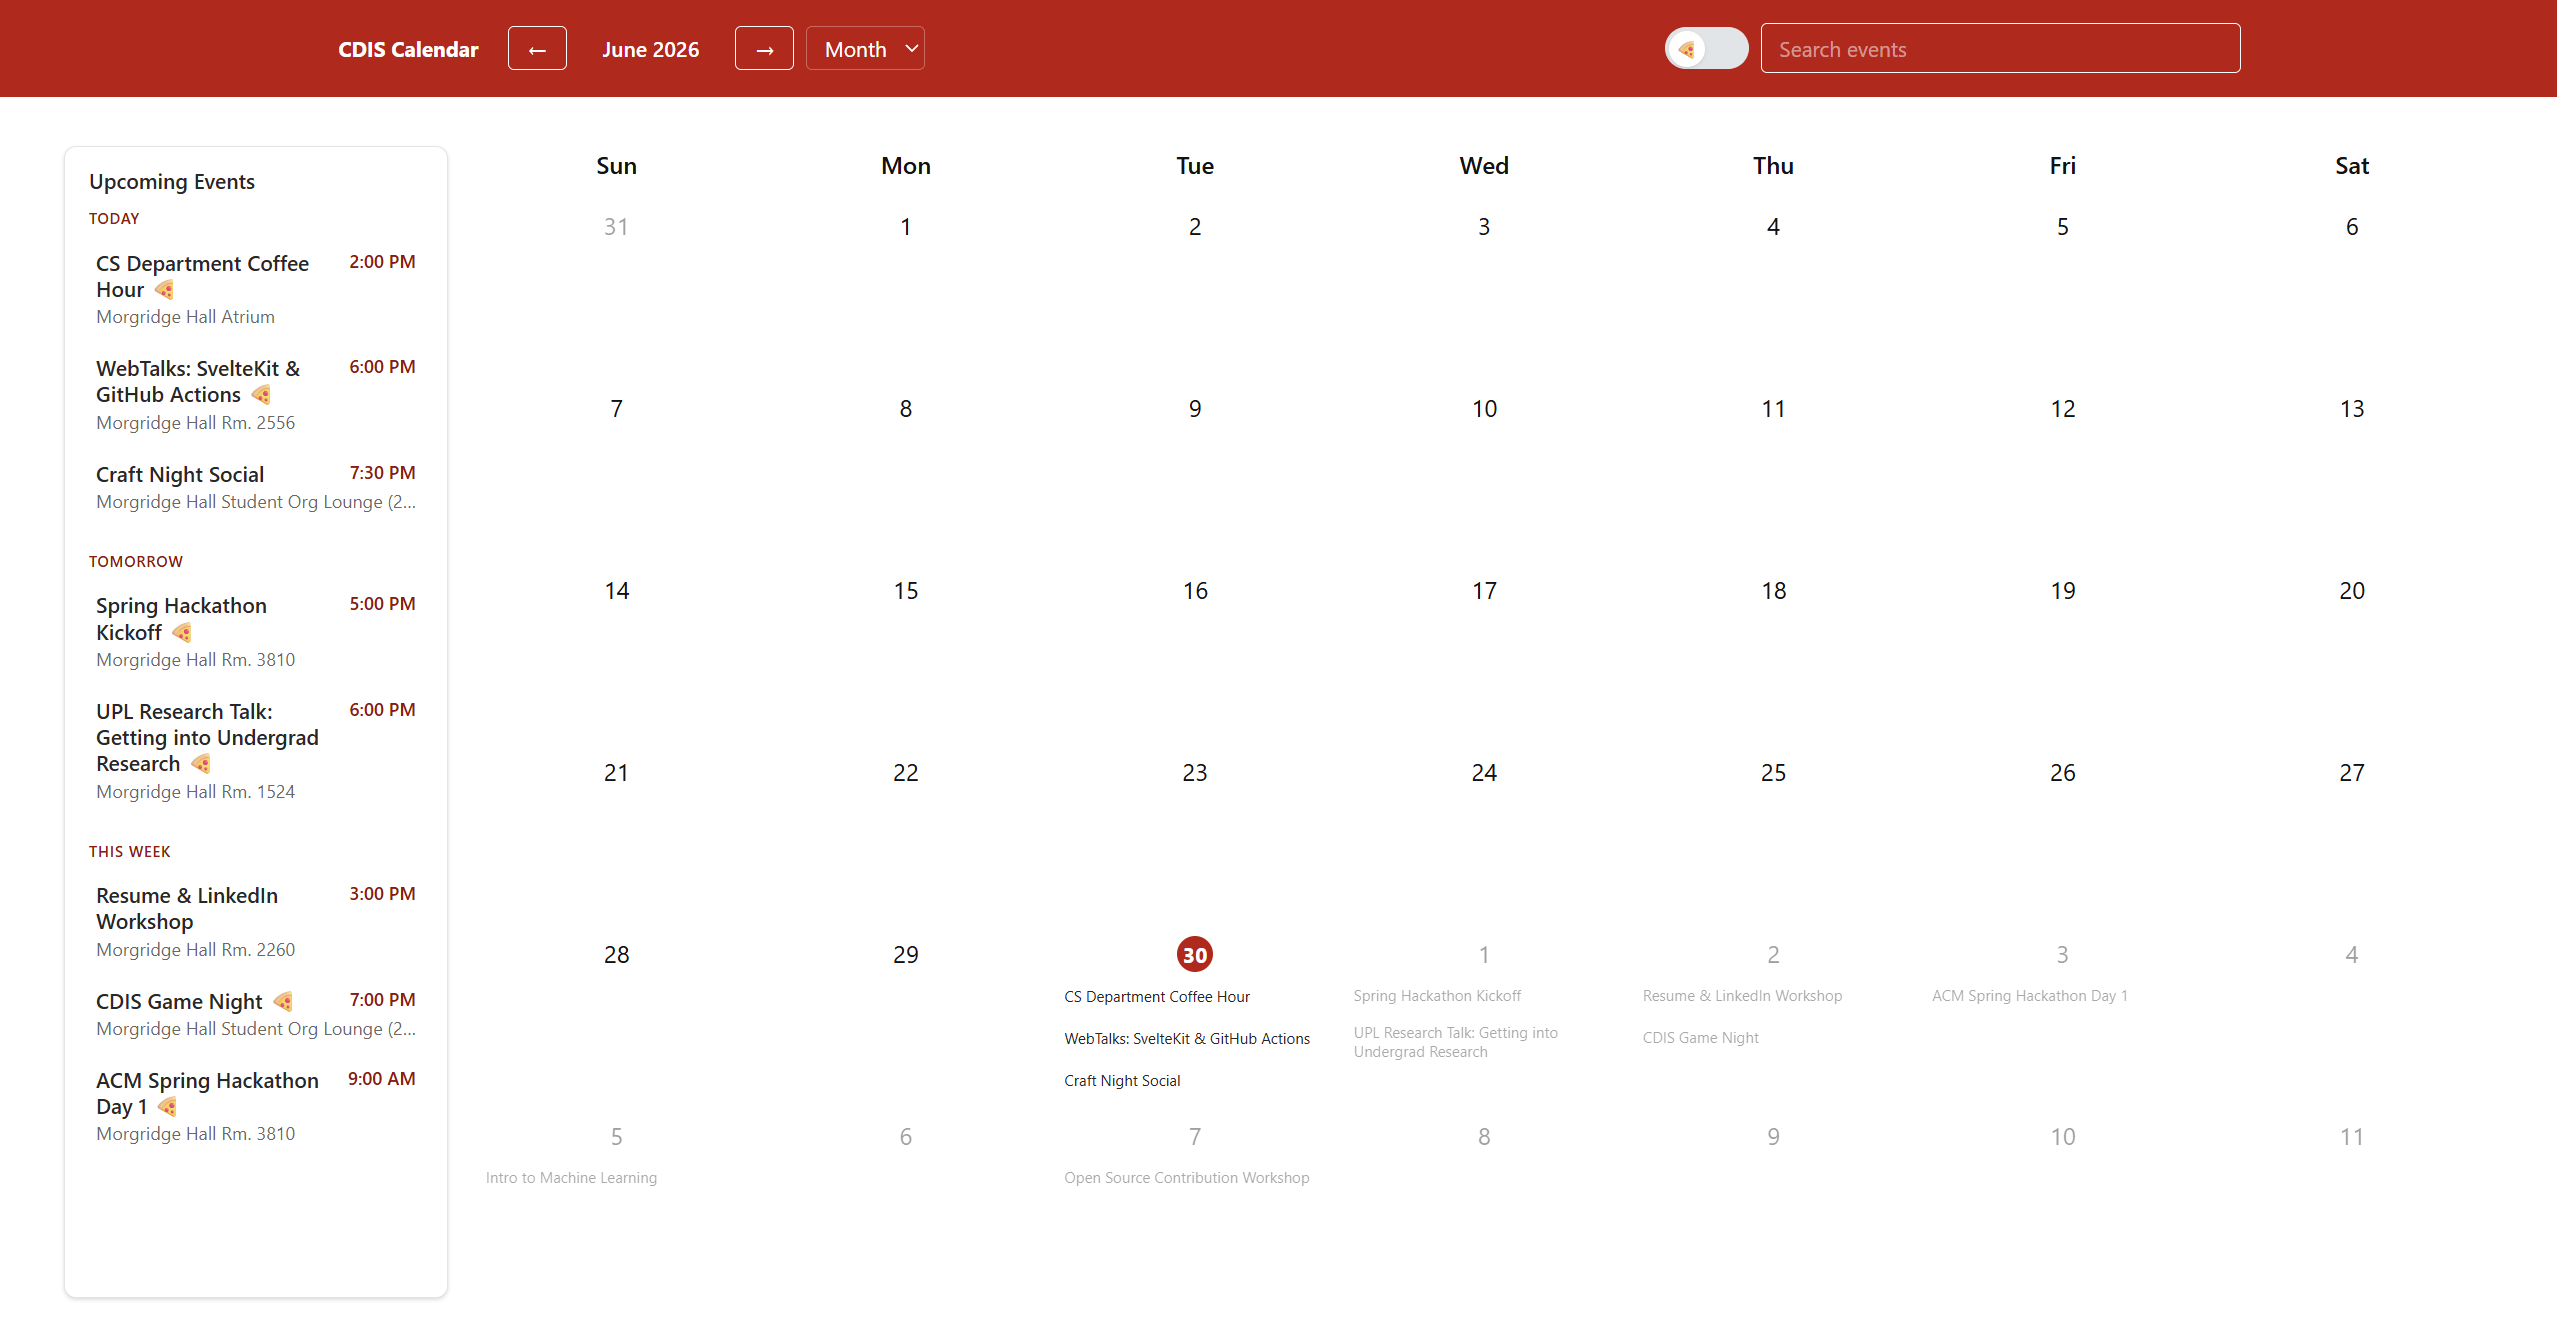
Task: Select June 18 in the calendar
Action: pyautogui.click(x=1773, y=591)
